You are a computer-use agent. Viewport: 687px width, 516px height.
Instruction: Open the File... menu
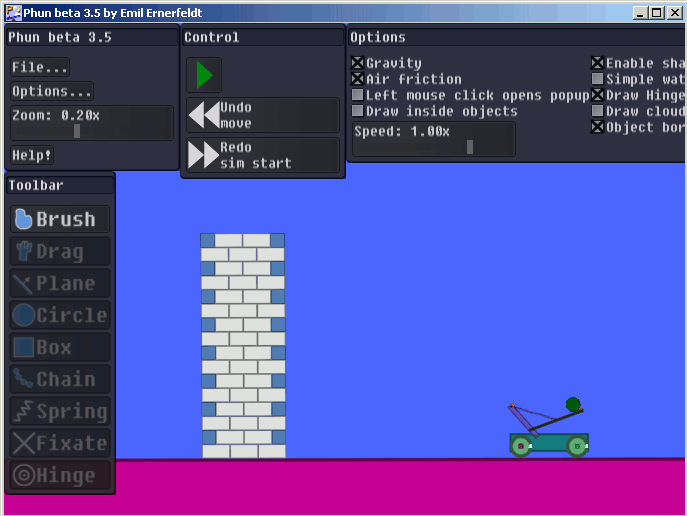40,67
